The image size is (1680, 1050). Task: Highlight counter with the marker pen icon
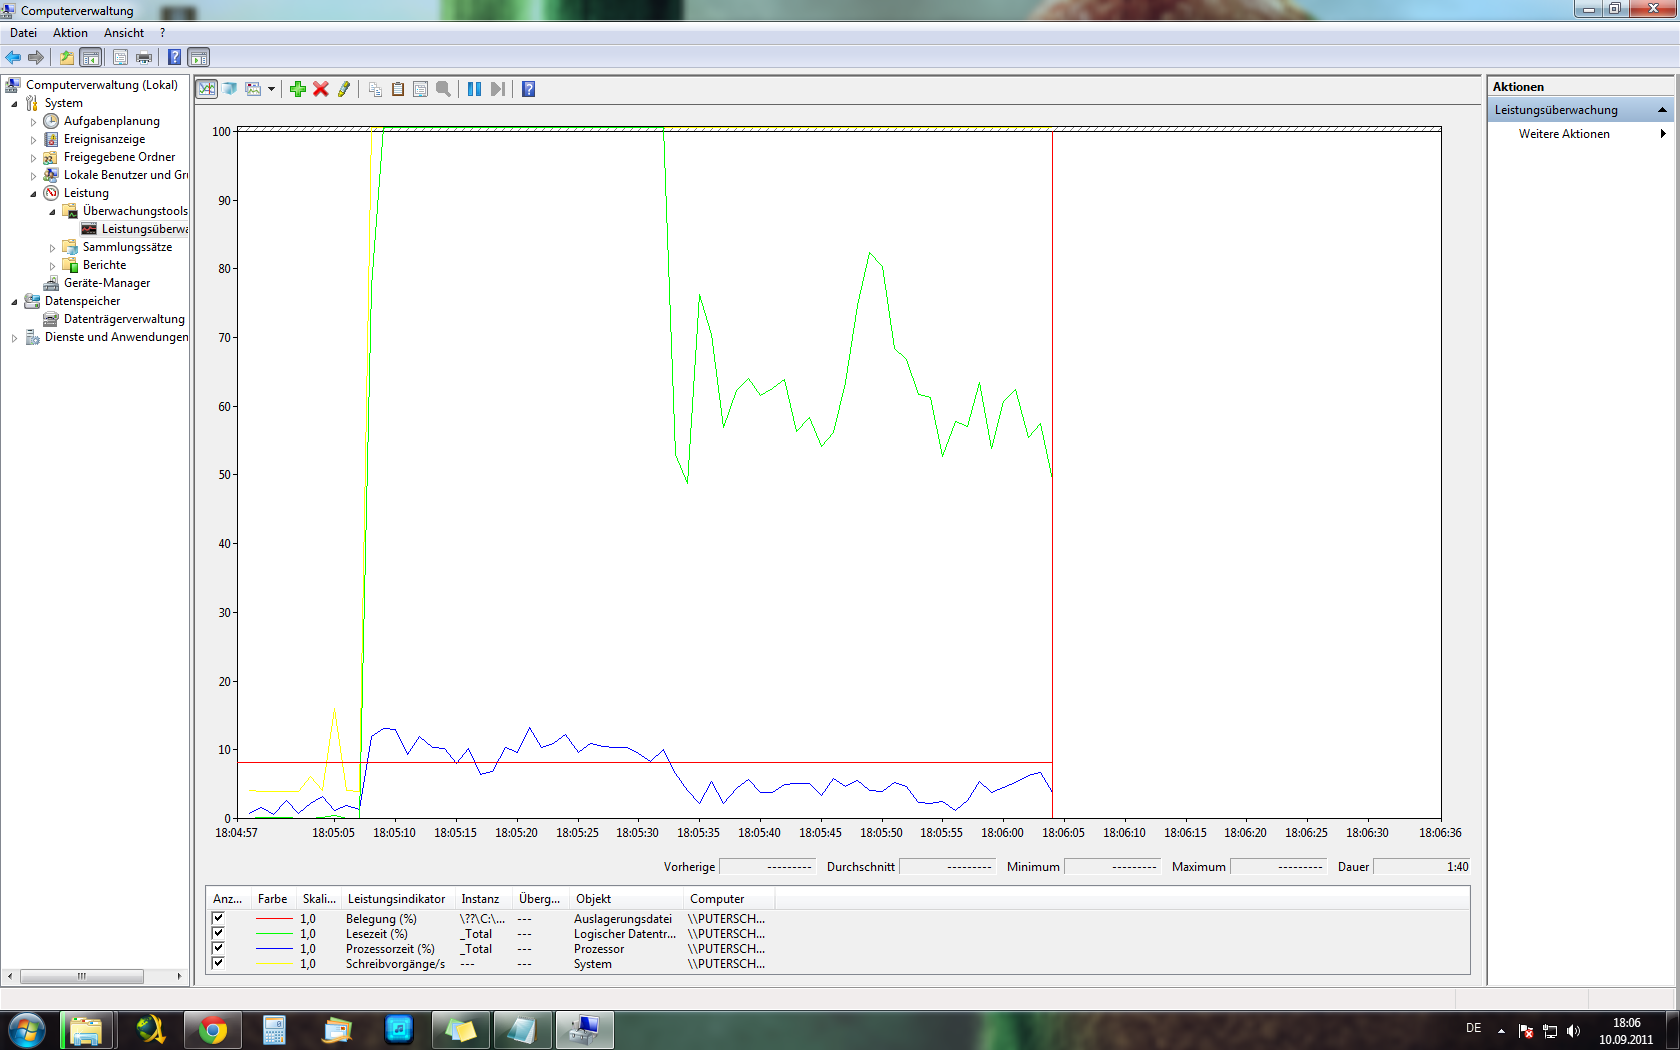pyautogui.click(x=344, y=89)
